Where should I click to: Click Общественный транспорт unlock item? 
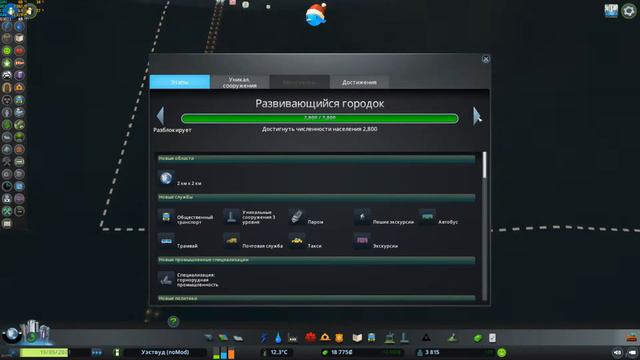186,218
